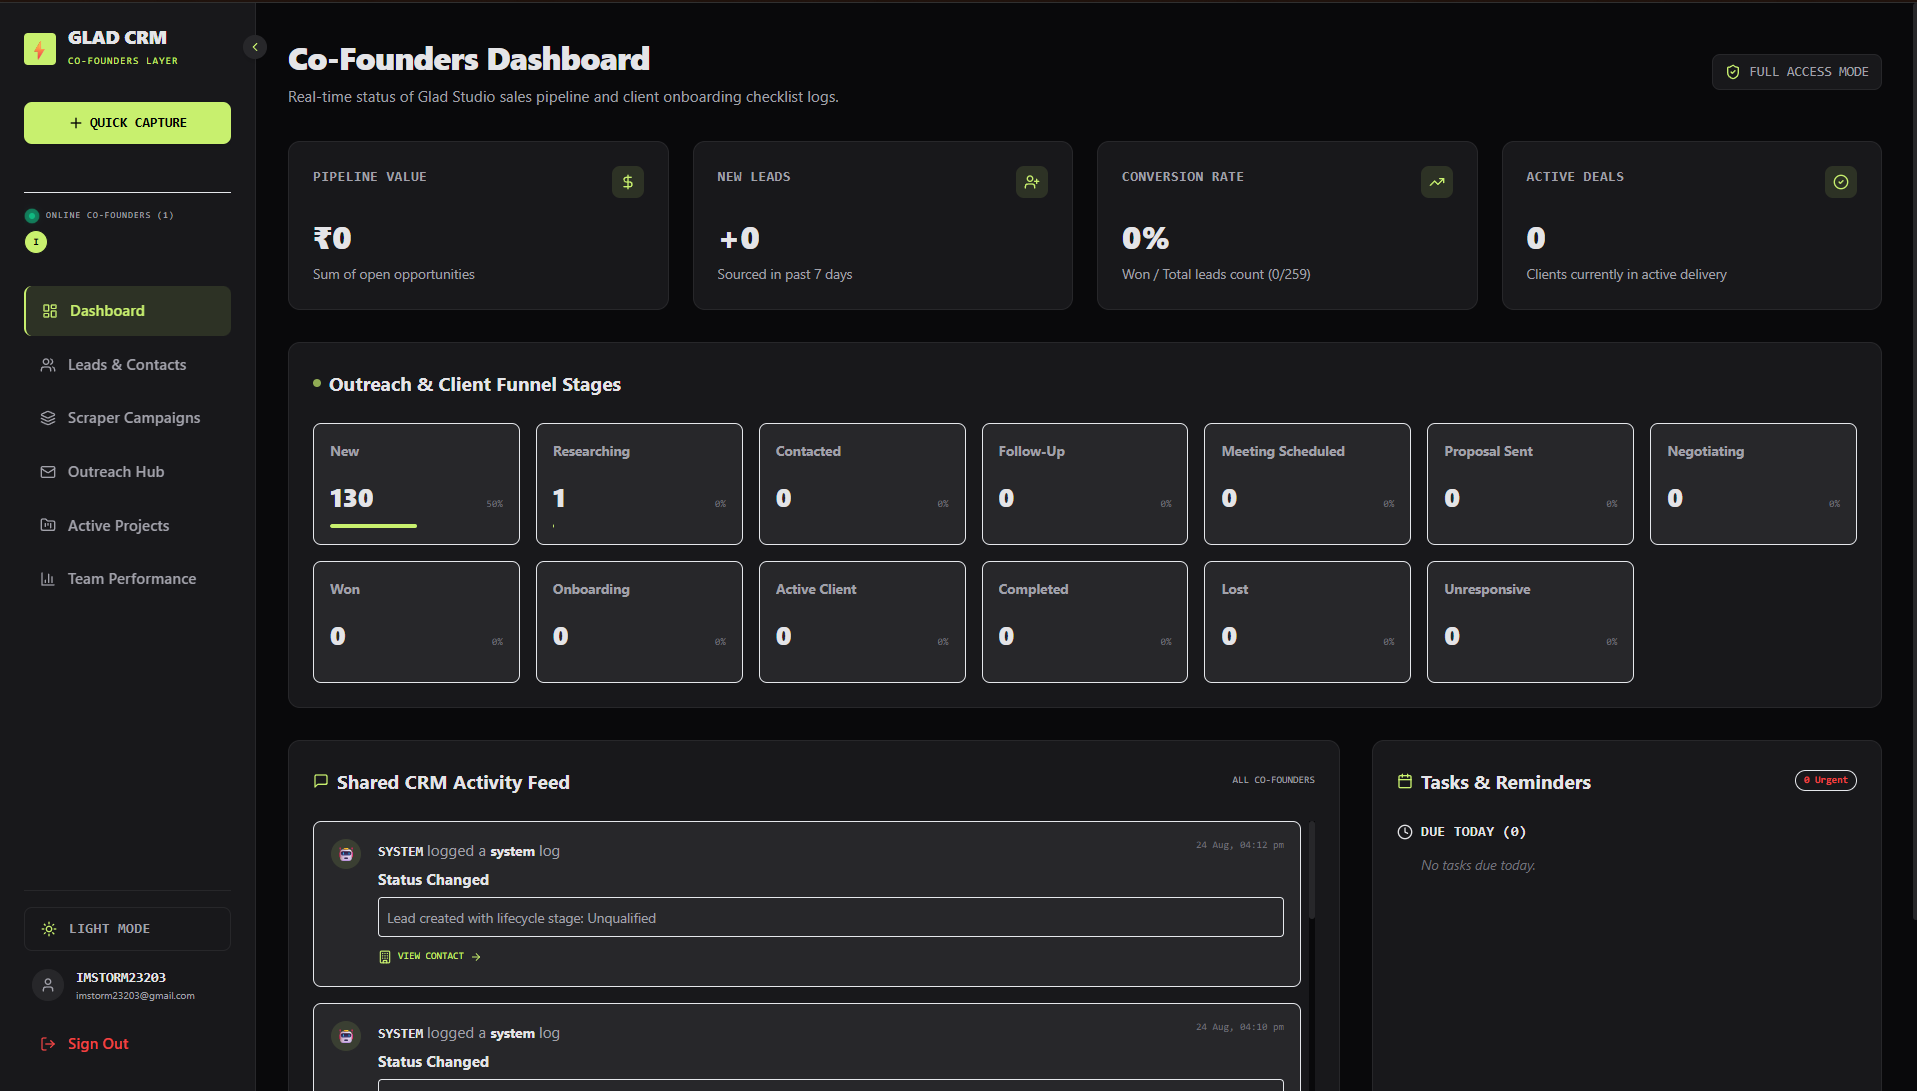The width and height of the screenshot is (1917, 1091).
Task: Click the Due Today (0) heading
Action: pos(1473,832)
